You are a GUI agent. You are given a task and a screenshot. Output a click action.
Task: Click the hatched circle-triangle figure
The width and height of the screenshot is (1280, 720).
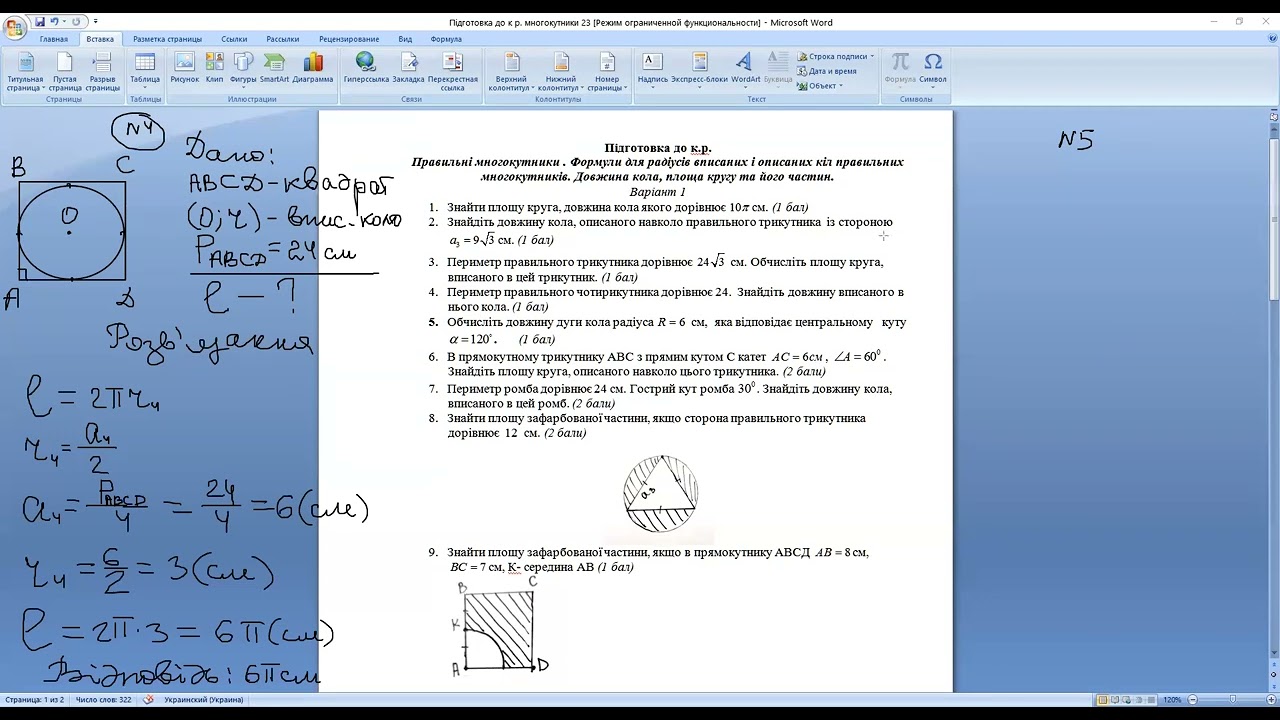tap(660, 494)
